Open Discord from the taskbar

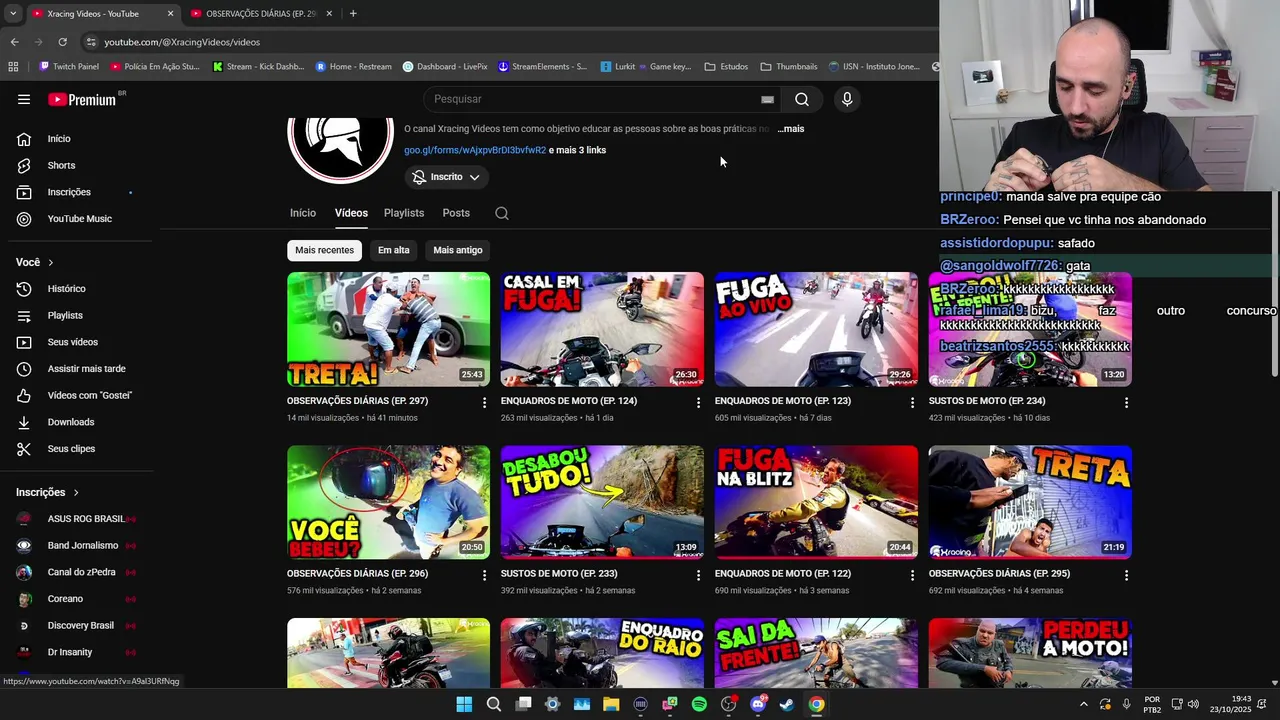pyautogui.click(x=758, y=704)
